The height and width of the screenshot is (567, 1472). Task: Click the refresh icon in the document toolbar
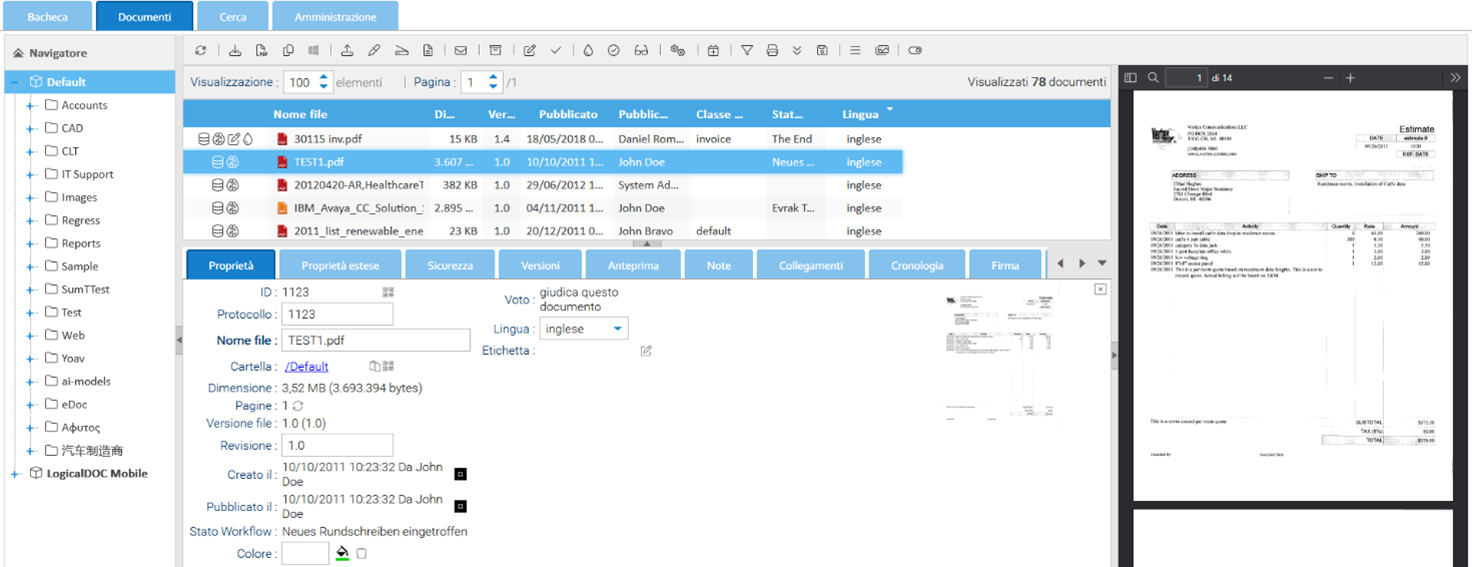point(201,50)
